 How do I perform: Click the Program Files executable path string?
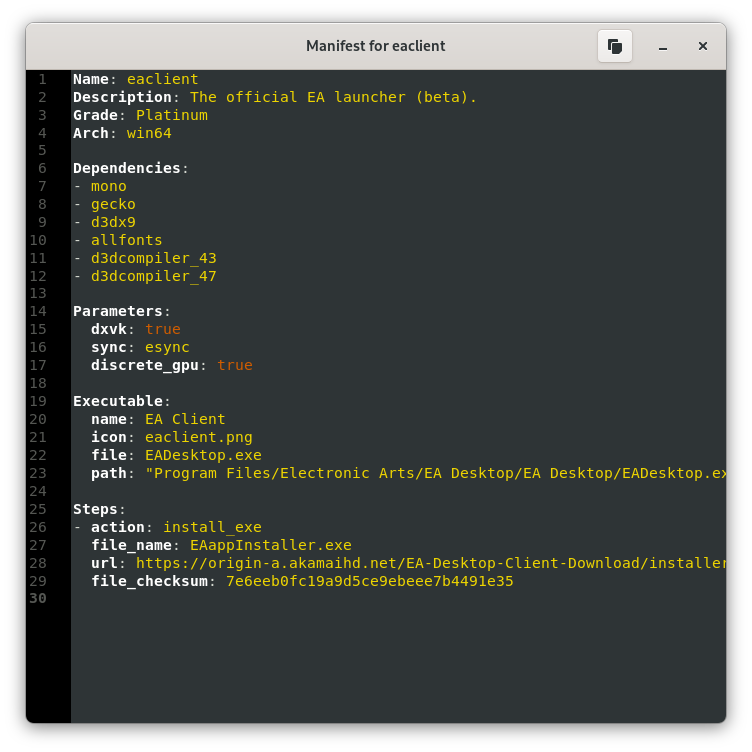tap(435, 473)
